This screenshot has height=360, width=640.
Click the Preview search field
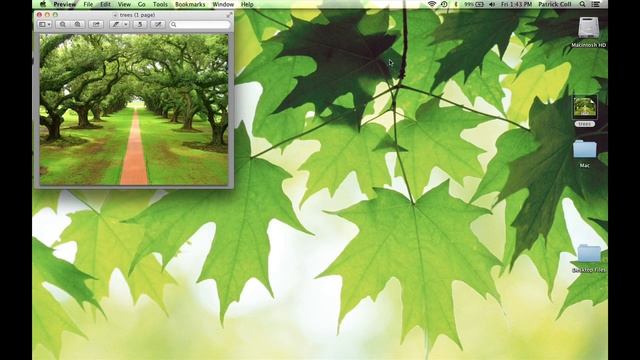[200, 24]
